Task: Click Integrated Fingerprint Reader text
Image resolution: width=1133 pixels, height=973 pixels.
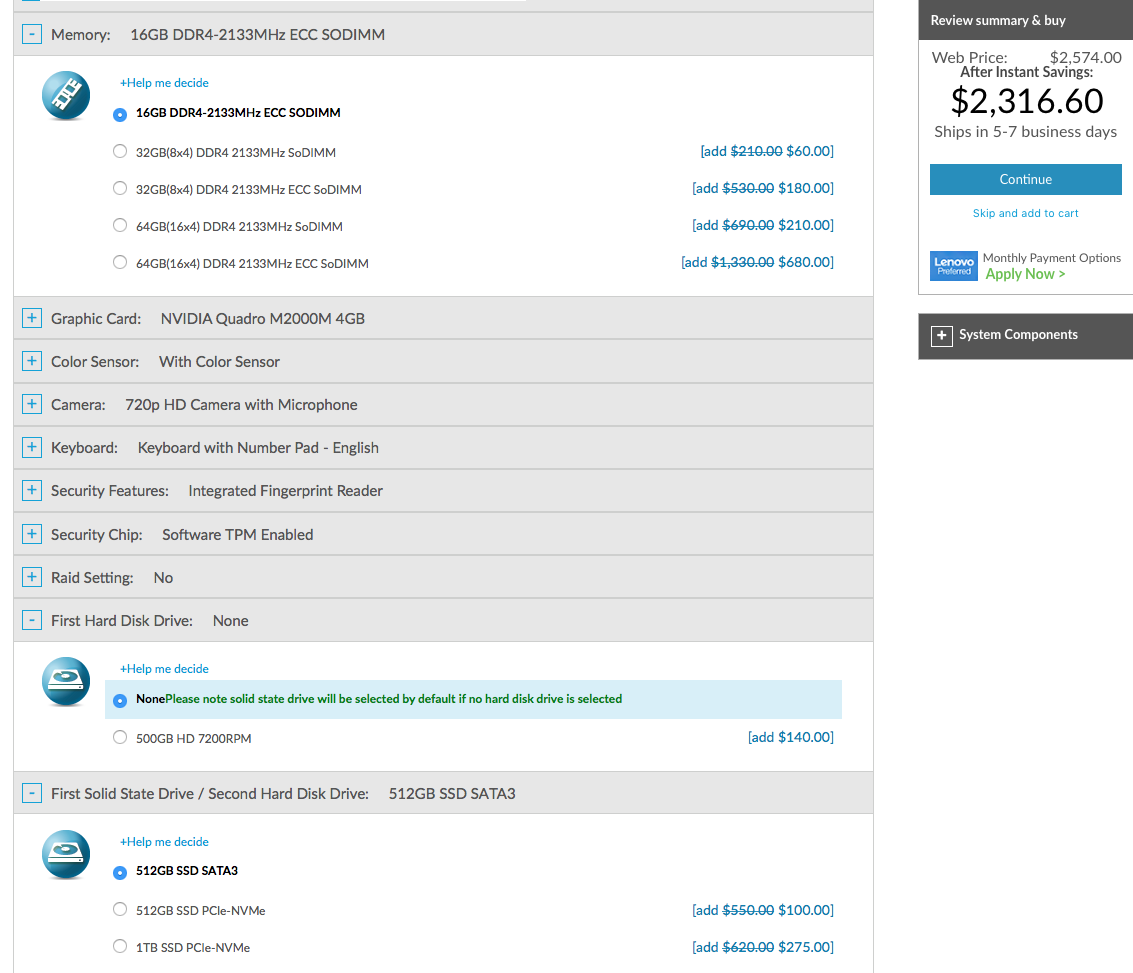Action: [x=285, y=491]
